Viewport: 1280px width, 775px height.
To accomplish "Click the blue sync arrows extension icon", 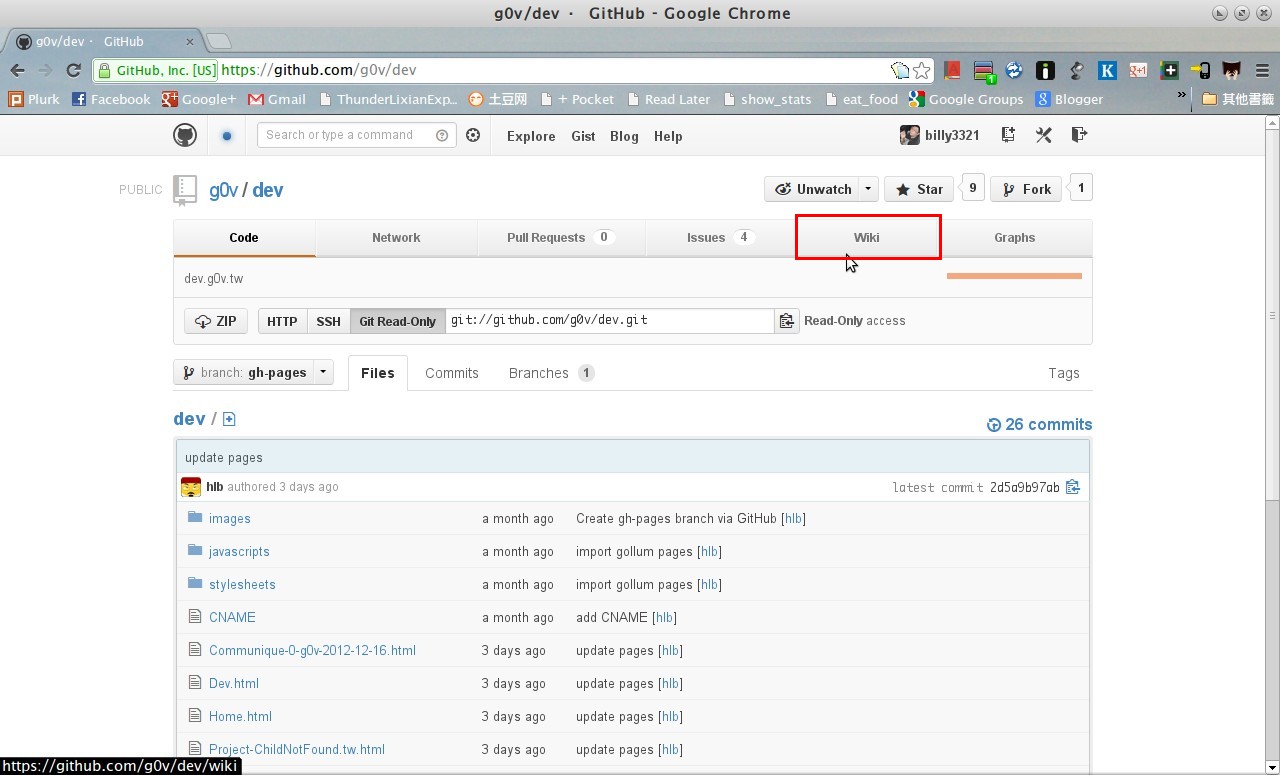I will point(1014,70).
